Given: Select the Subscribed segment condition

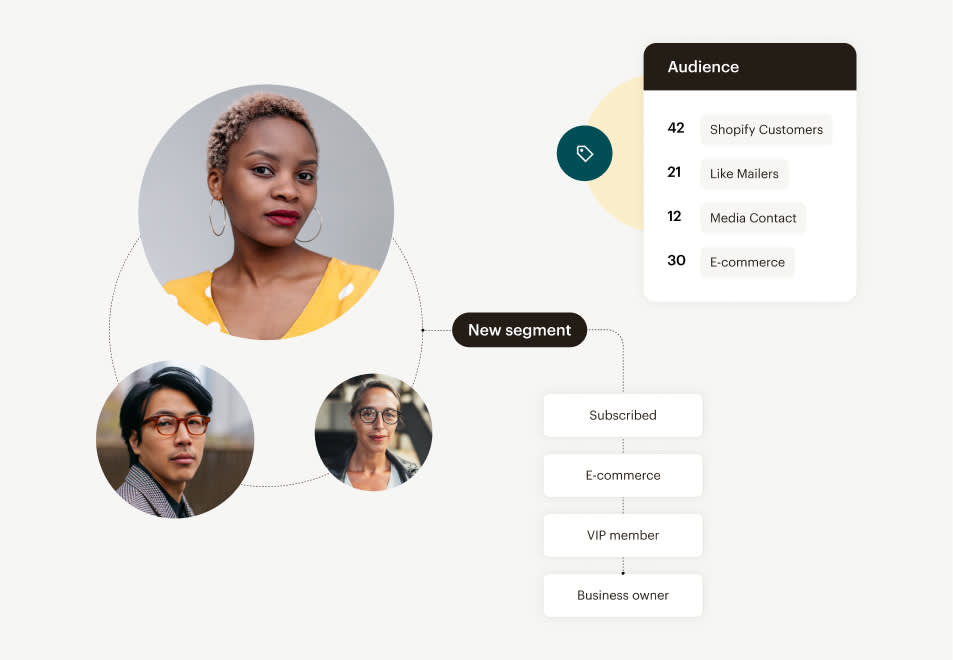Looking at the screenshot, I should pos(623,415).
